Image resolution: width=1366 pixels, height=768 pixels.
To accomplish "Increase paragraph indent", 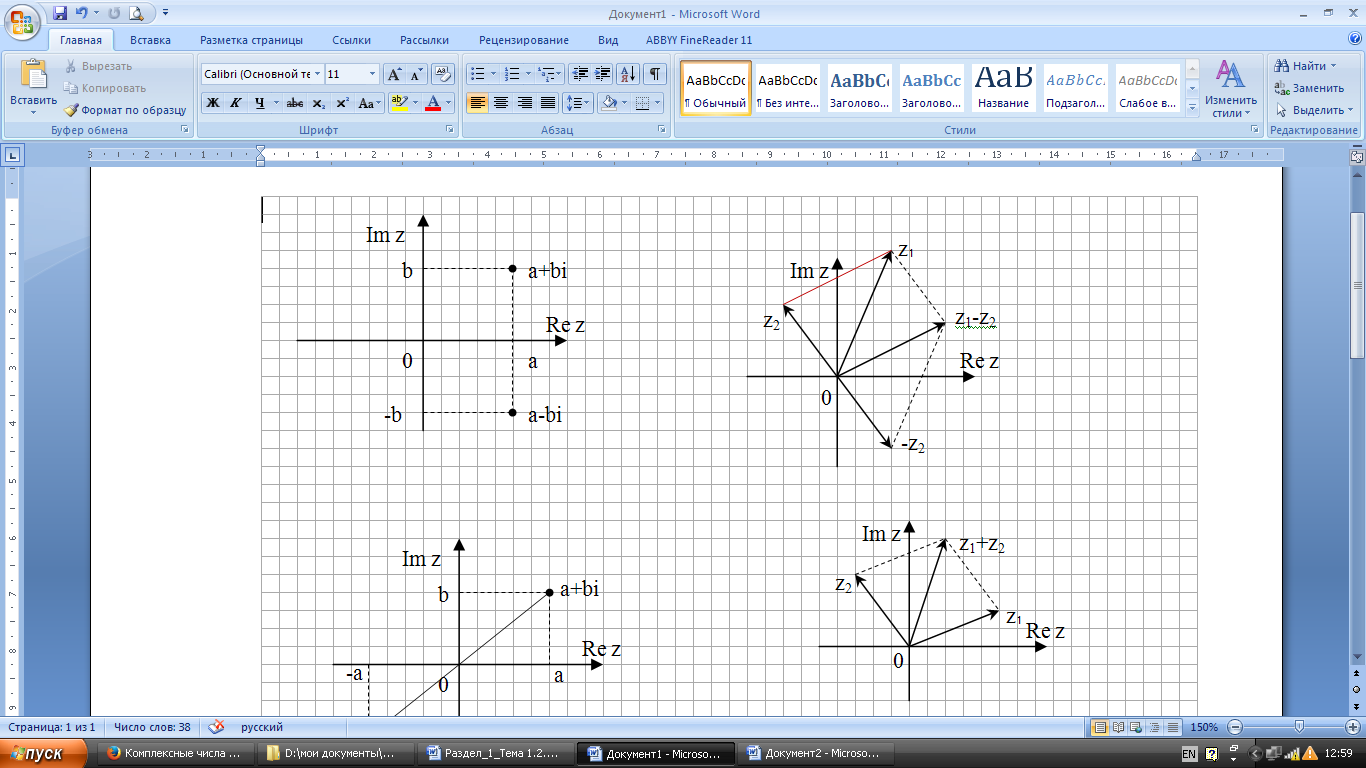I will (x=603, y=74).
